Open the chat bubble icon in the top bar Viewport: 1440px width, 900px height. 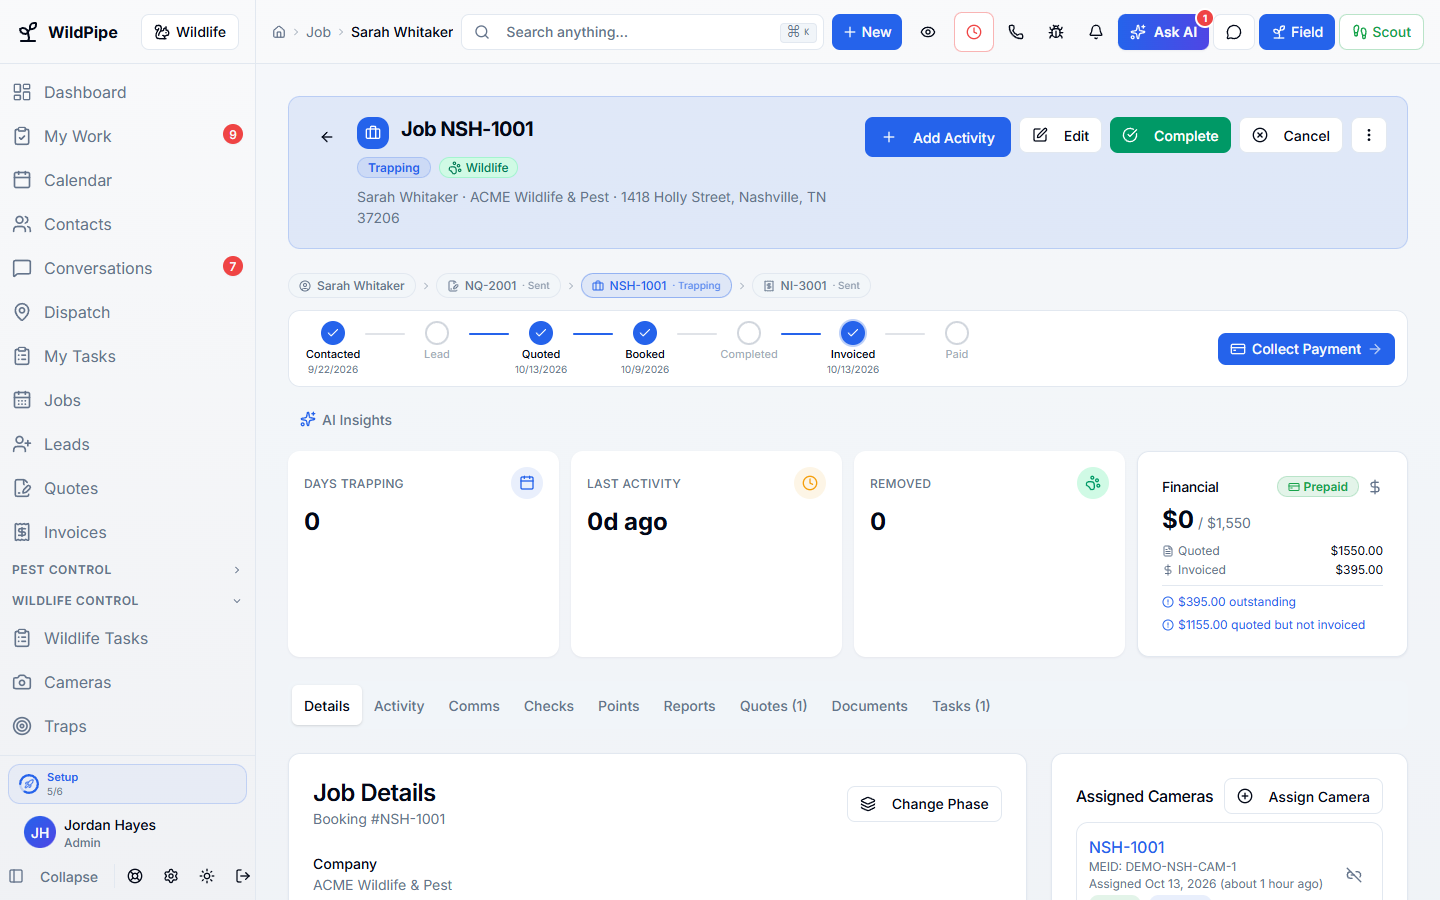(1234, 32)
